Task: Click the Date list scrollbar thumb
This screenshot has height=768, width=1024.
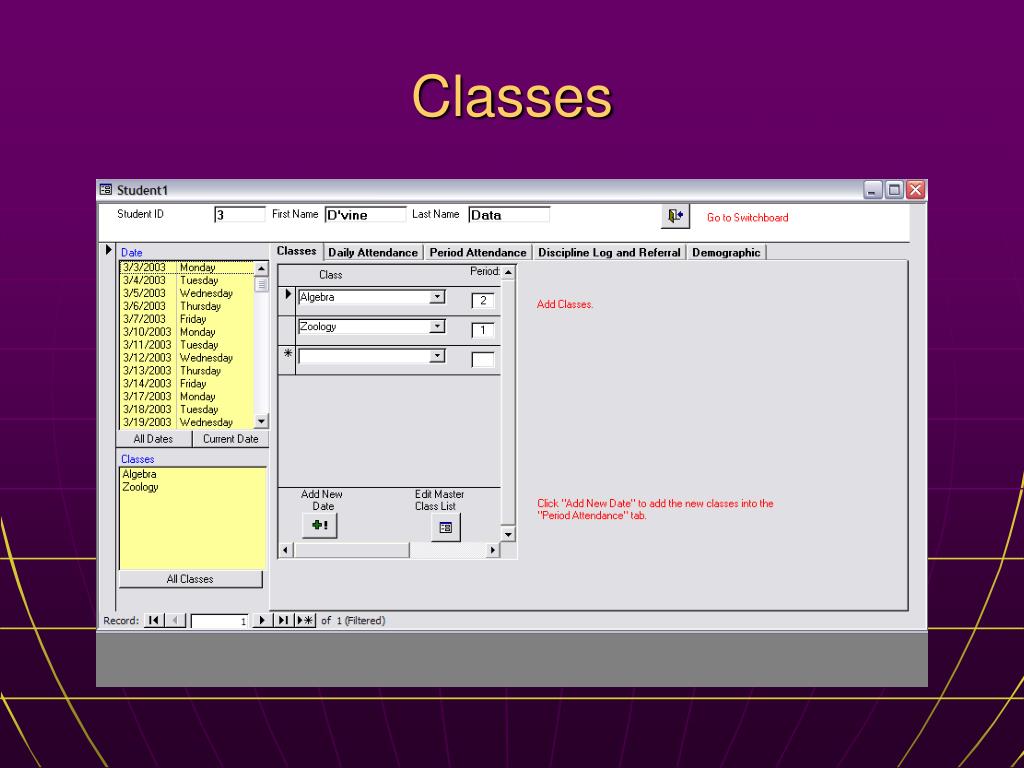Action: pyautogui.click(x=261, y=284)
